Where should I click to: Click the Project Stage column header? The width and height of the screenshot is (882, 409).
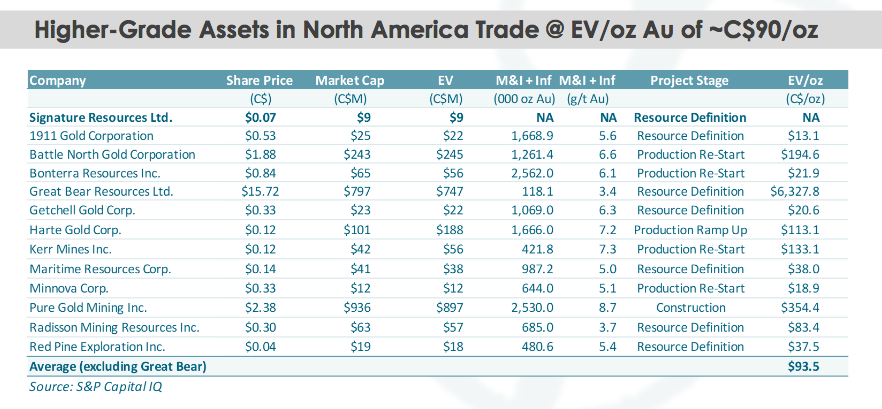pos(689,80)
